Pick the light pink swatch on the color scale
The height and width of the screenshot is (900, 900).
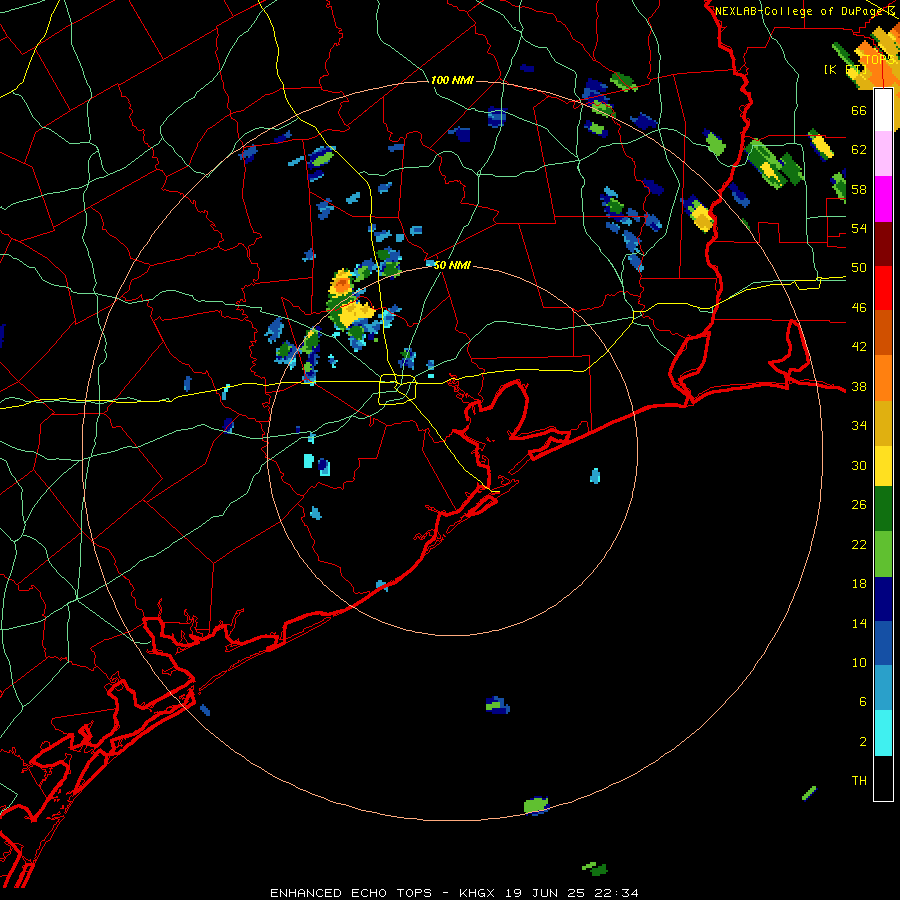883,153
